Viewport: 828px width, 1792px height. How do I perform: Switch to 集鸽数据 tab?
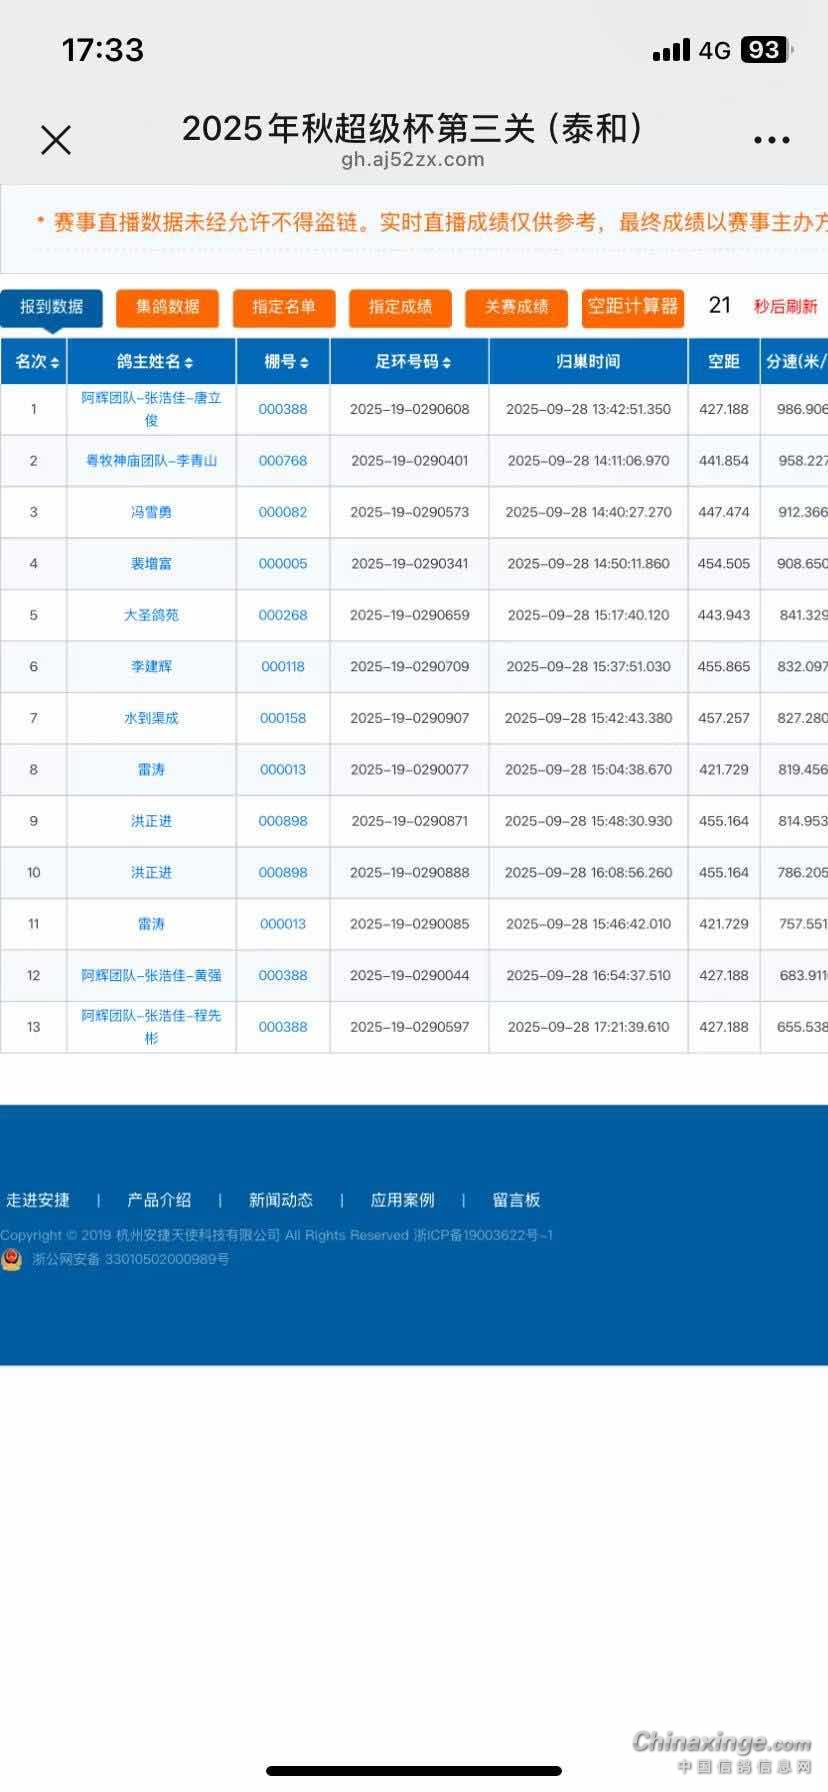[168, 307]
